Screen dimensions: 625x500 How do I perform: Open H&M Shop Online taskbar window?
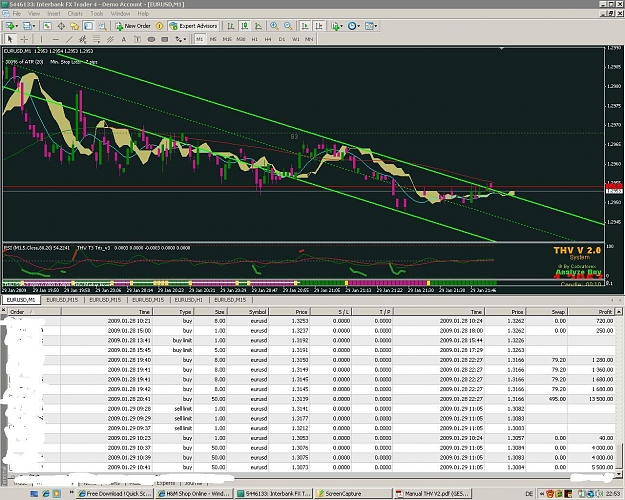tap(194, 494)
